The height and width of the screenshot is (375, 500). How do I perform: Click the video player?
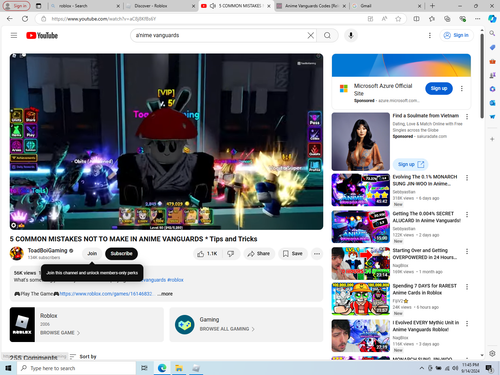166,142
